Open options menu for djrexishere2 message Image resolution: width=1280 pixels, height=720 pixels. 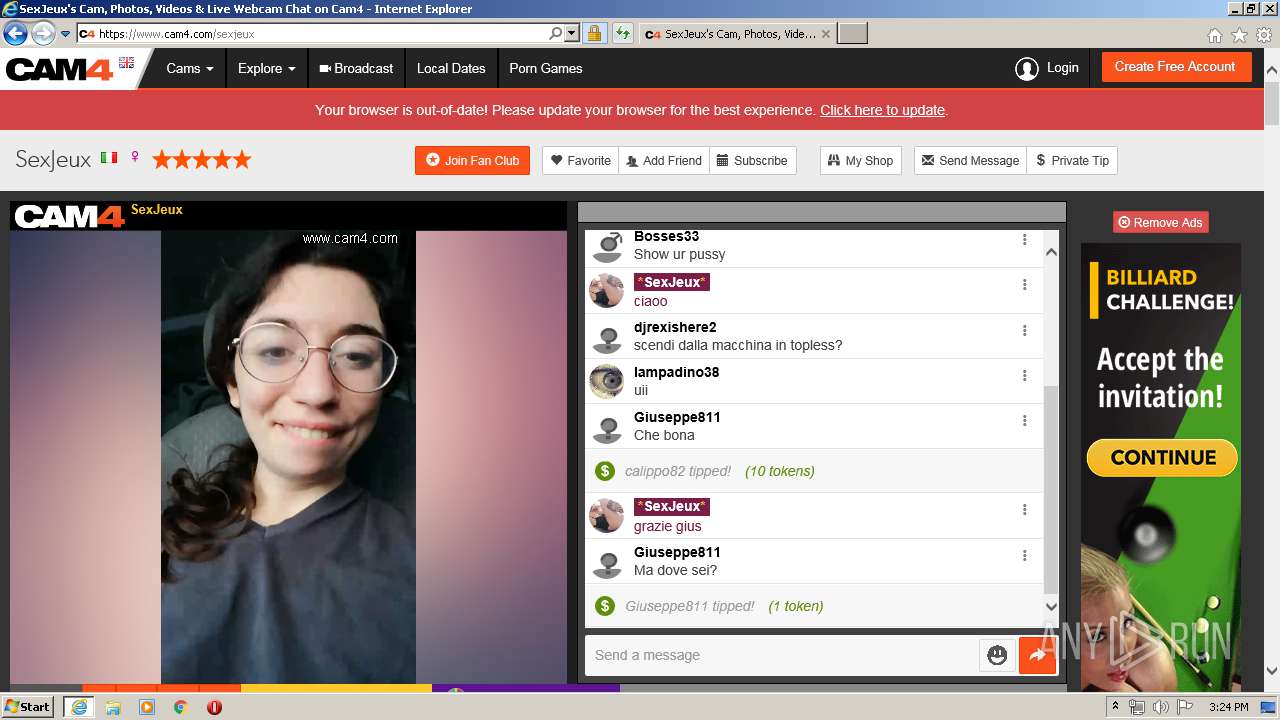(x=1024, y=331)
